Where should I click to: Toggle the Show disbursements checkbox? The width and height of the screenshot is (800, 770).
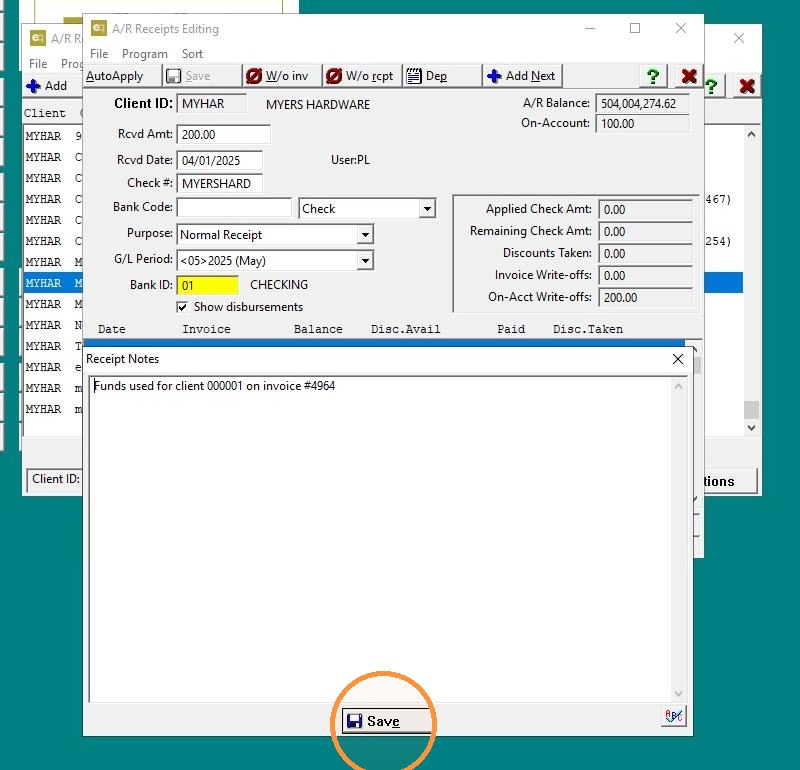pos(182,307)
